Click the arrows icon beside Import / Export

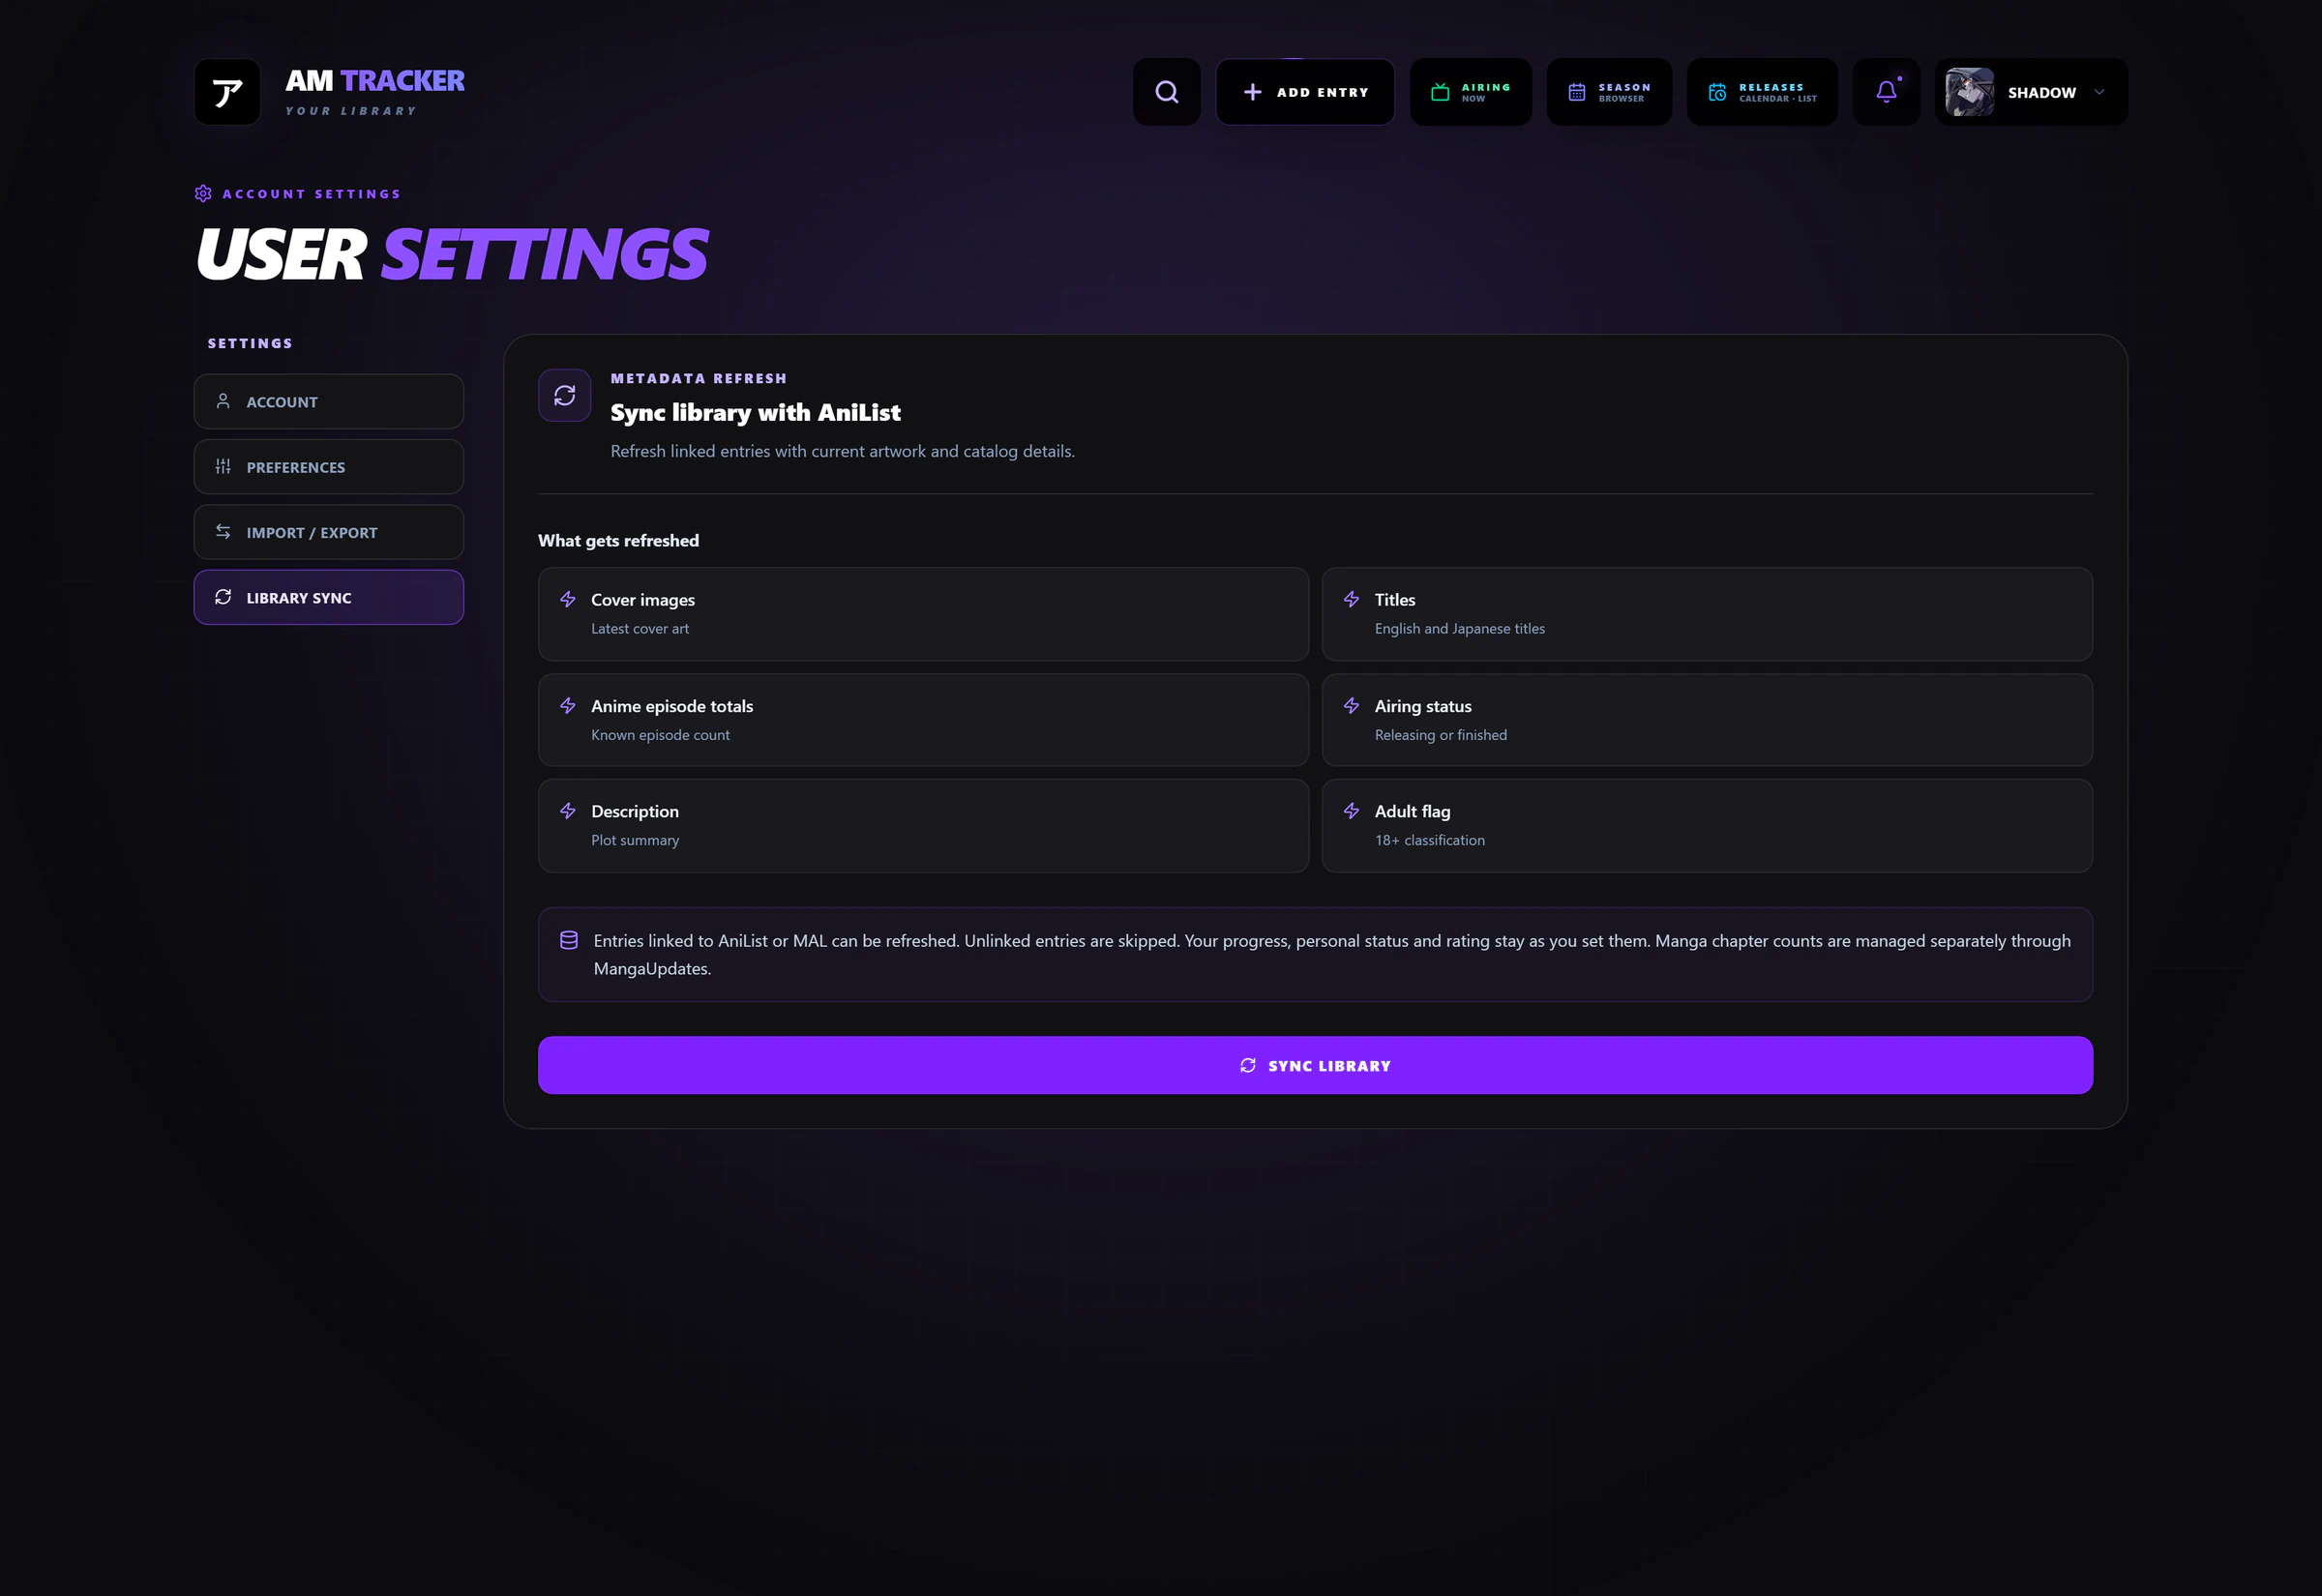(x=223, y=532)
